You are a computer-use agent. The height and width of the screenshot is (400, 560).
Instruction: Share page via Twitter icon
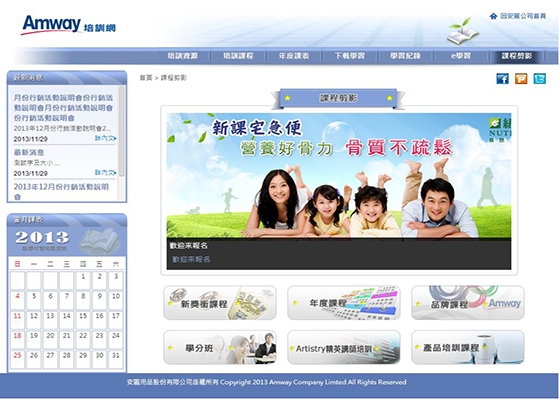(x=540, y=78)
